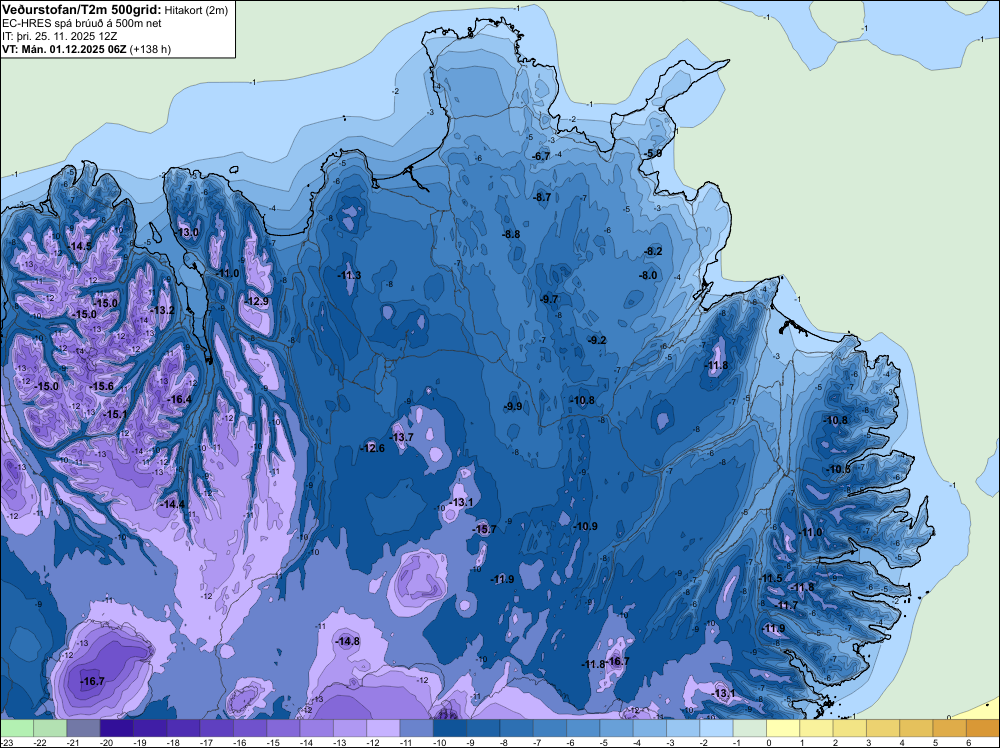
Task: Click the -11.7 temperature label
Action: [788, 605]
